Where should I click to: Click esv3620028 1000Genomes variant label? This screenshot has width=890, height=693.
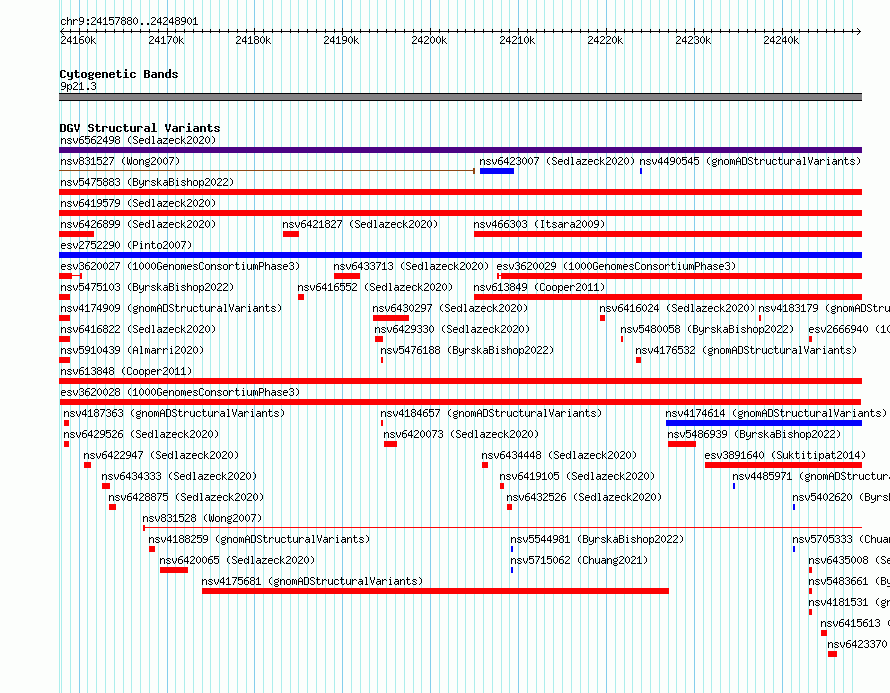click(180, 392)
